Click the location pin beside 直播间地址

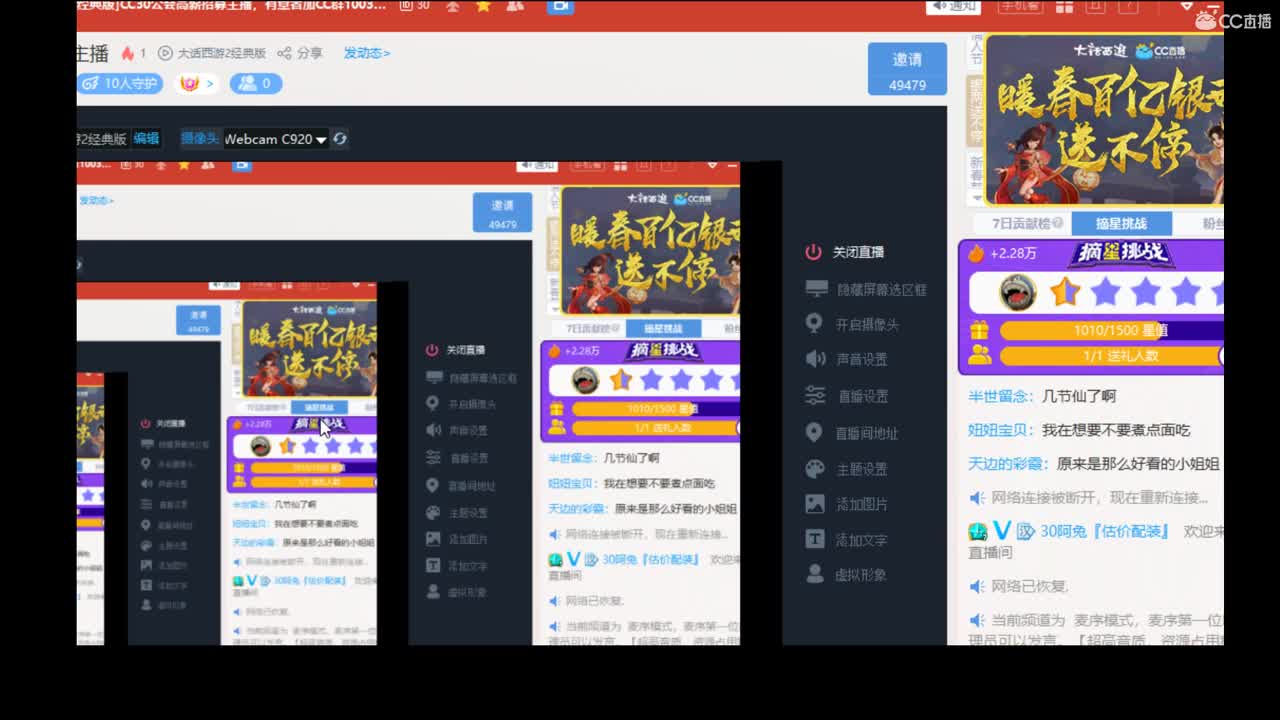[814, 432]
